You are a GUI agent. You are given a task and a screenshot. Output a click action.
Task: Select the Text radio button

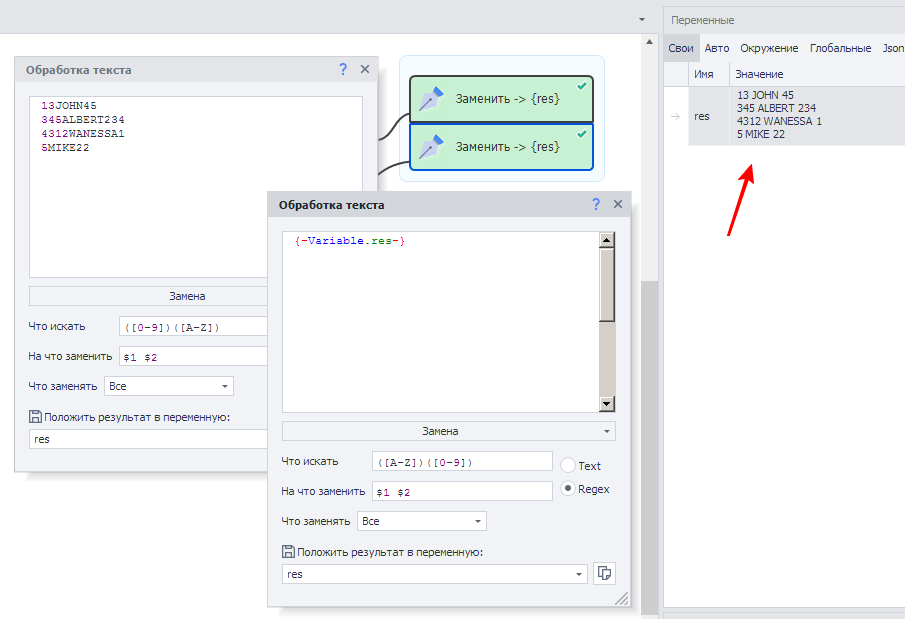tap(568, 466)
